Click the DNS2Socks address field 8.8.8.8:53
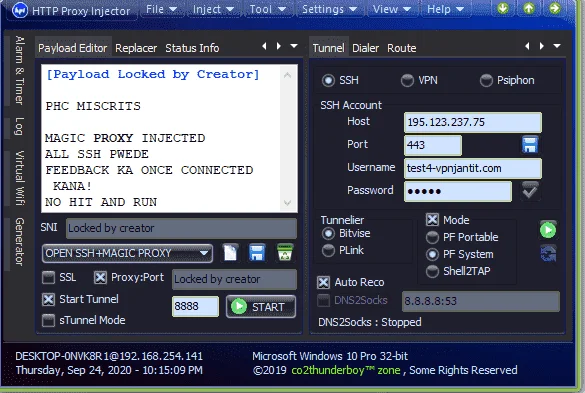585x393 pixels. point(481,301)
